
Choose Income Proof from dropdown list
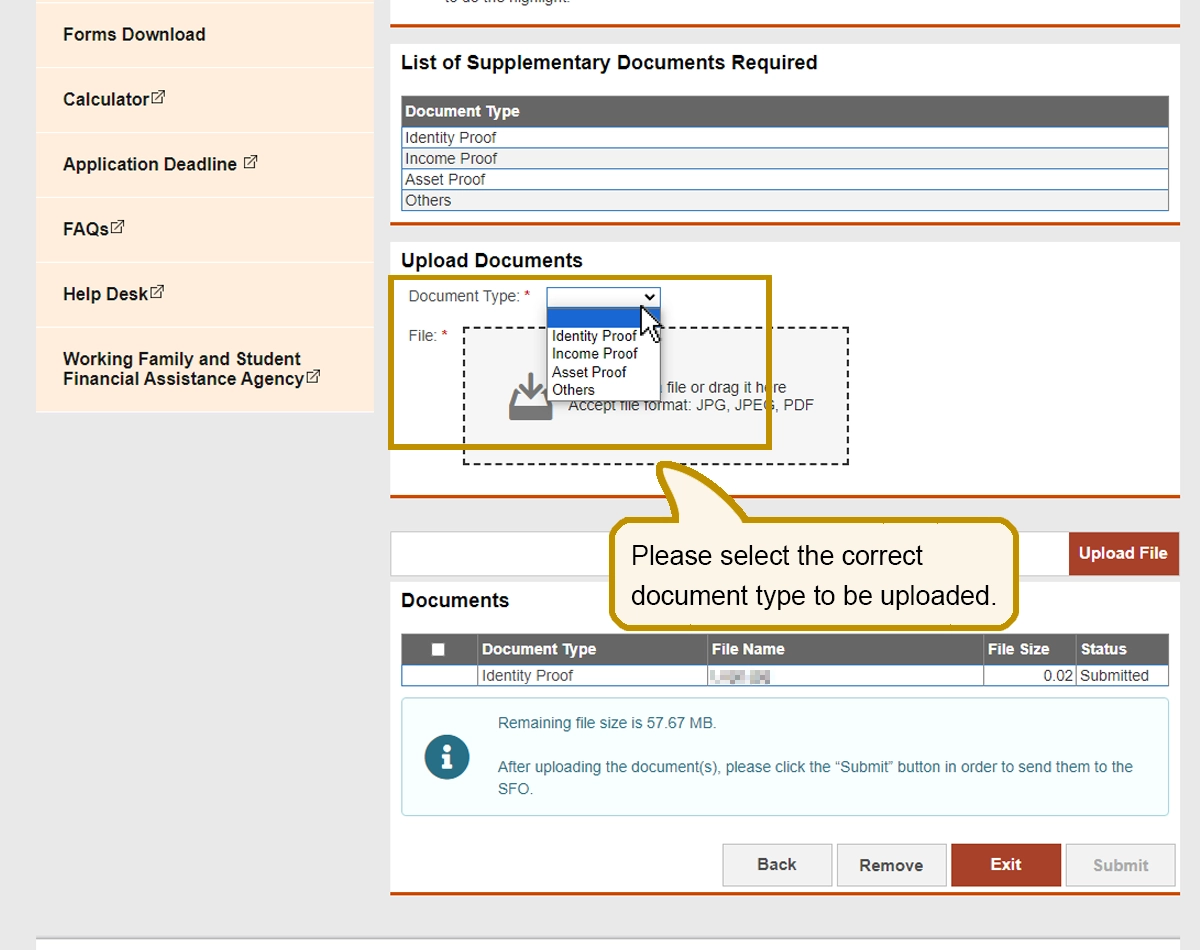pyautogui.click(x=594, y=353)
